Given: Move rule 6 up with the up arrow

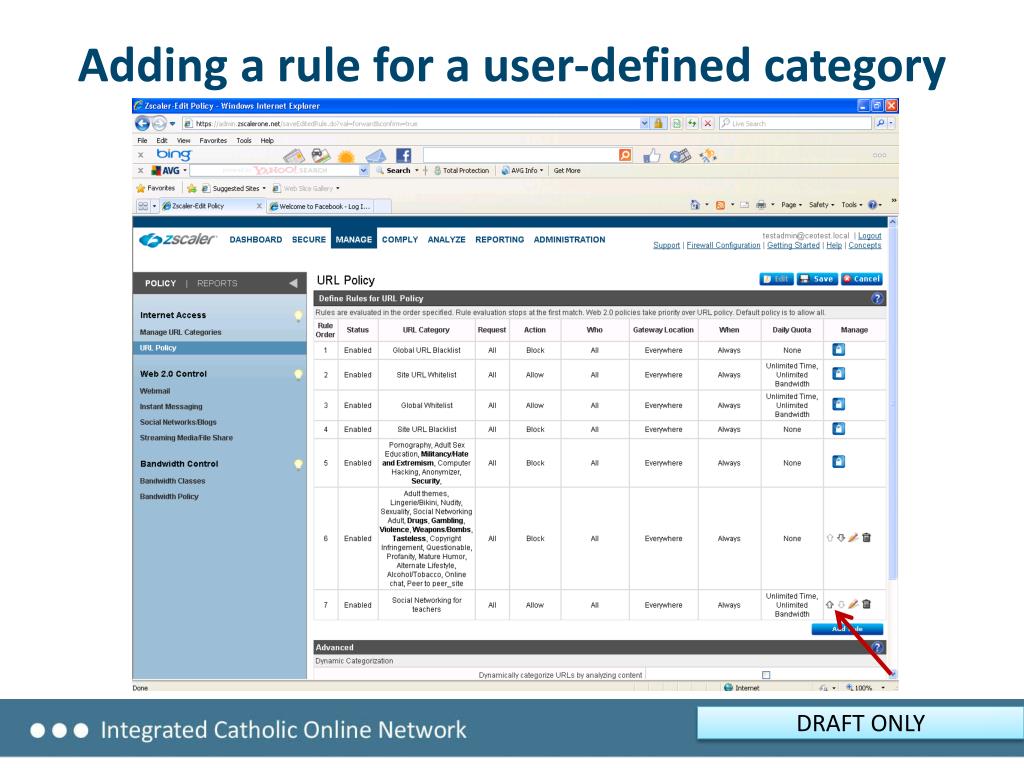Looking at the screenshot, I should click(829, 538).
